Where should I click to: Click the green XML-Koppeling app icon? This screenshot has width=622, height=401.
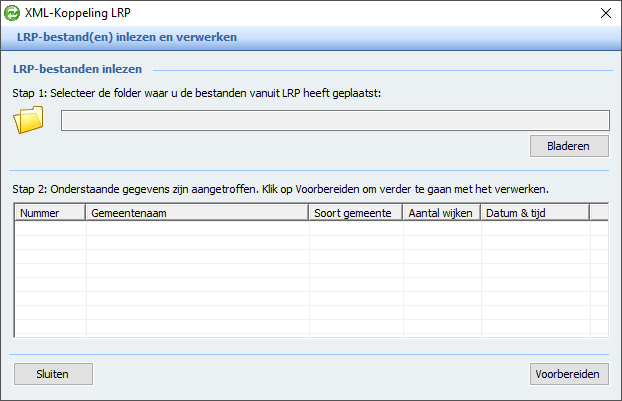(x=12, y=13)
